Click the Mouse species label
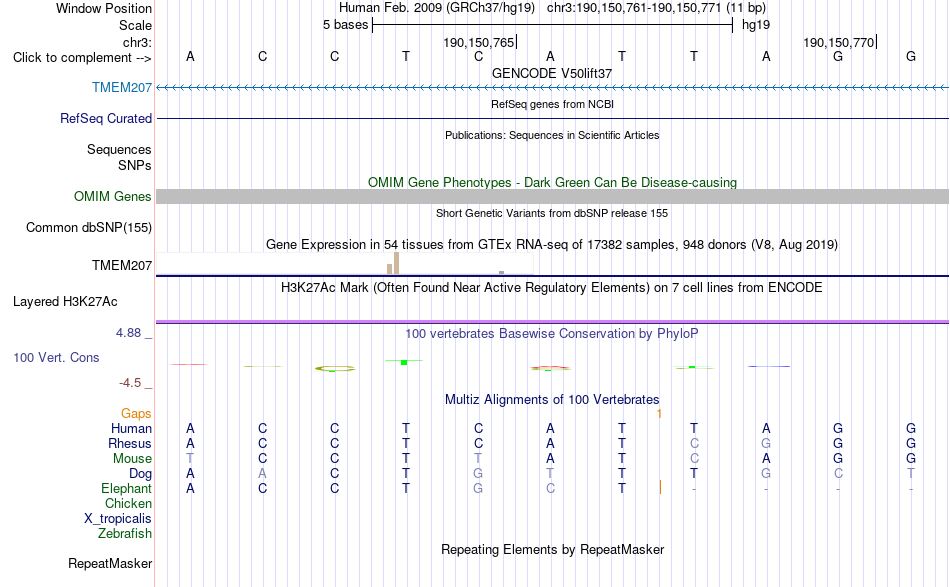 (x=132, y=459)
